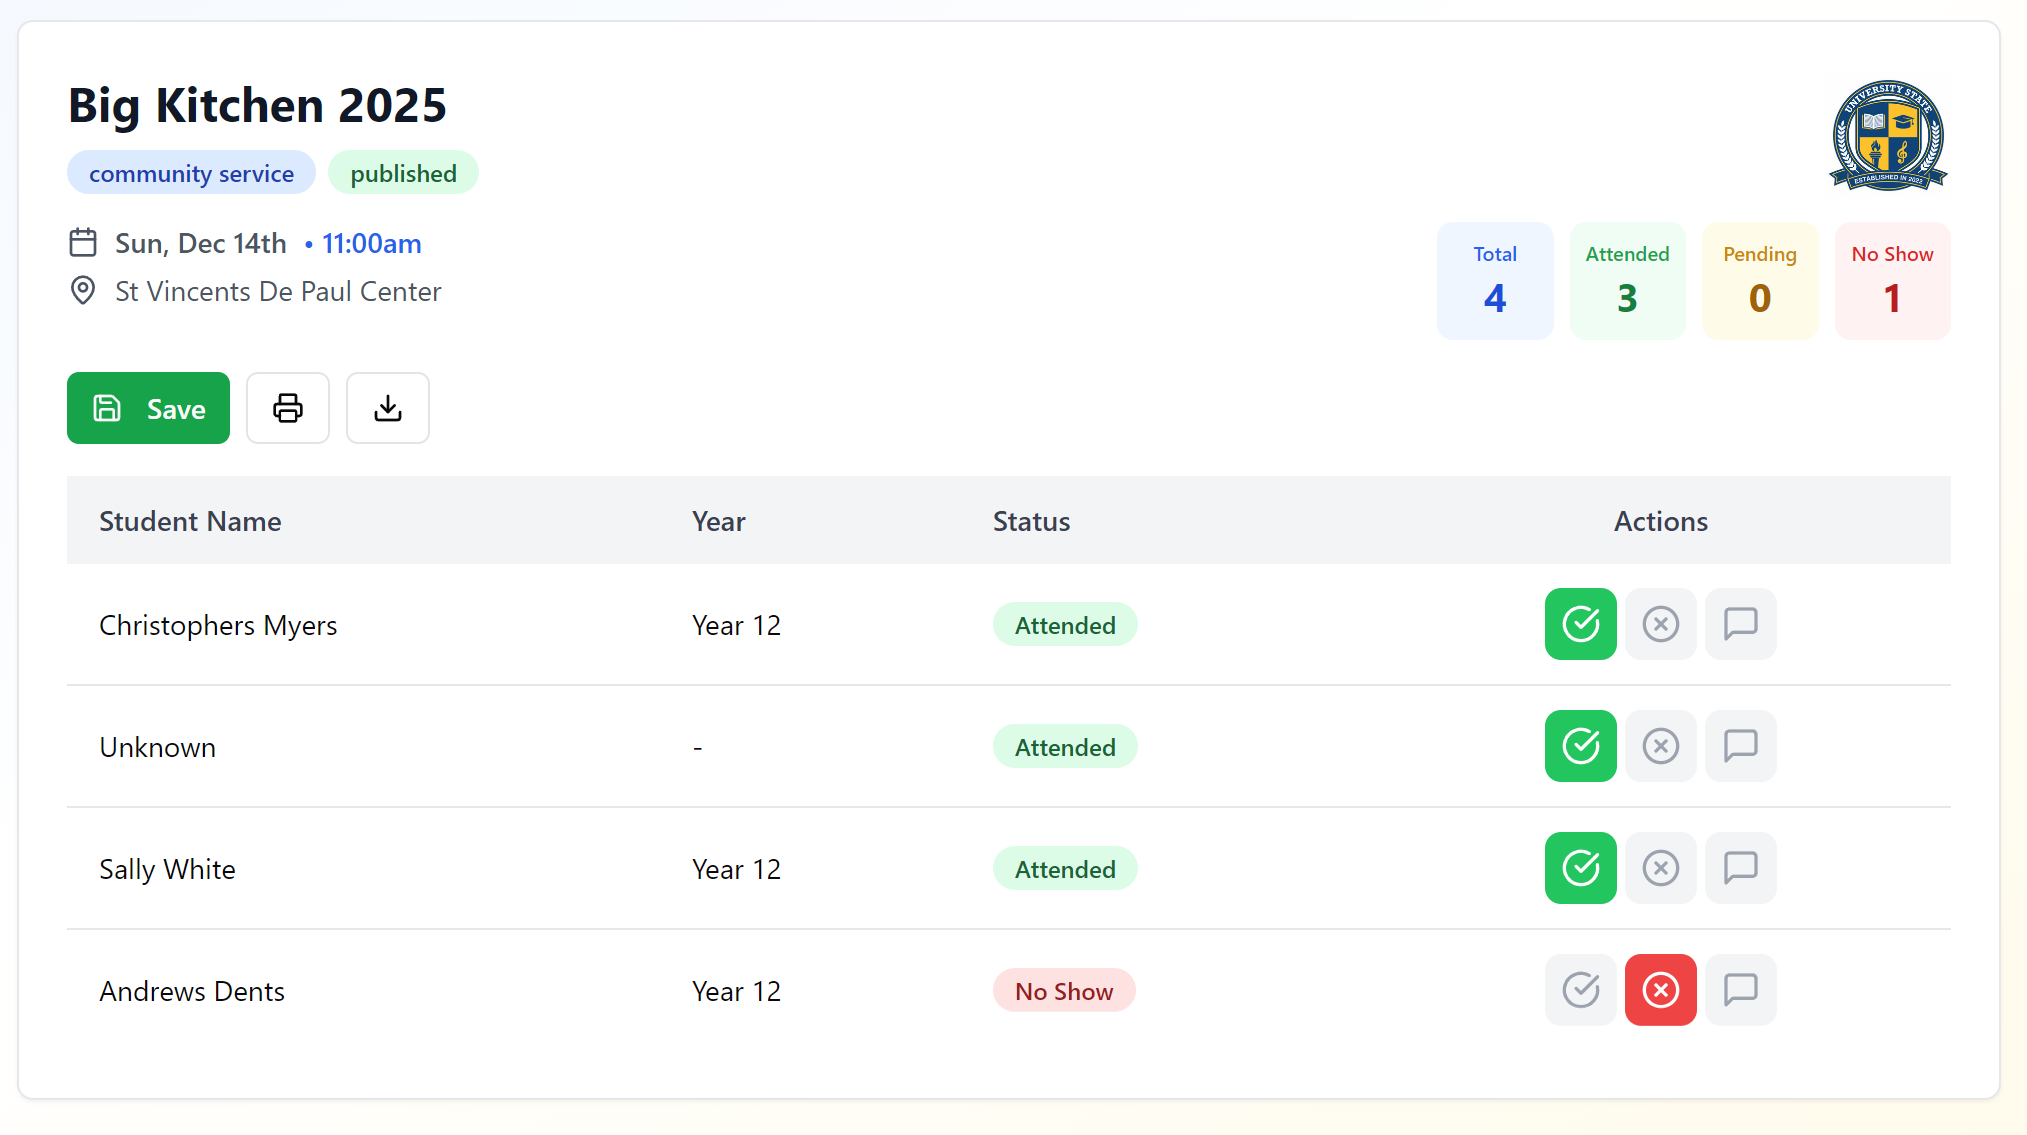Set Sally White to no show

1660,868
